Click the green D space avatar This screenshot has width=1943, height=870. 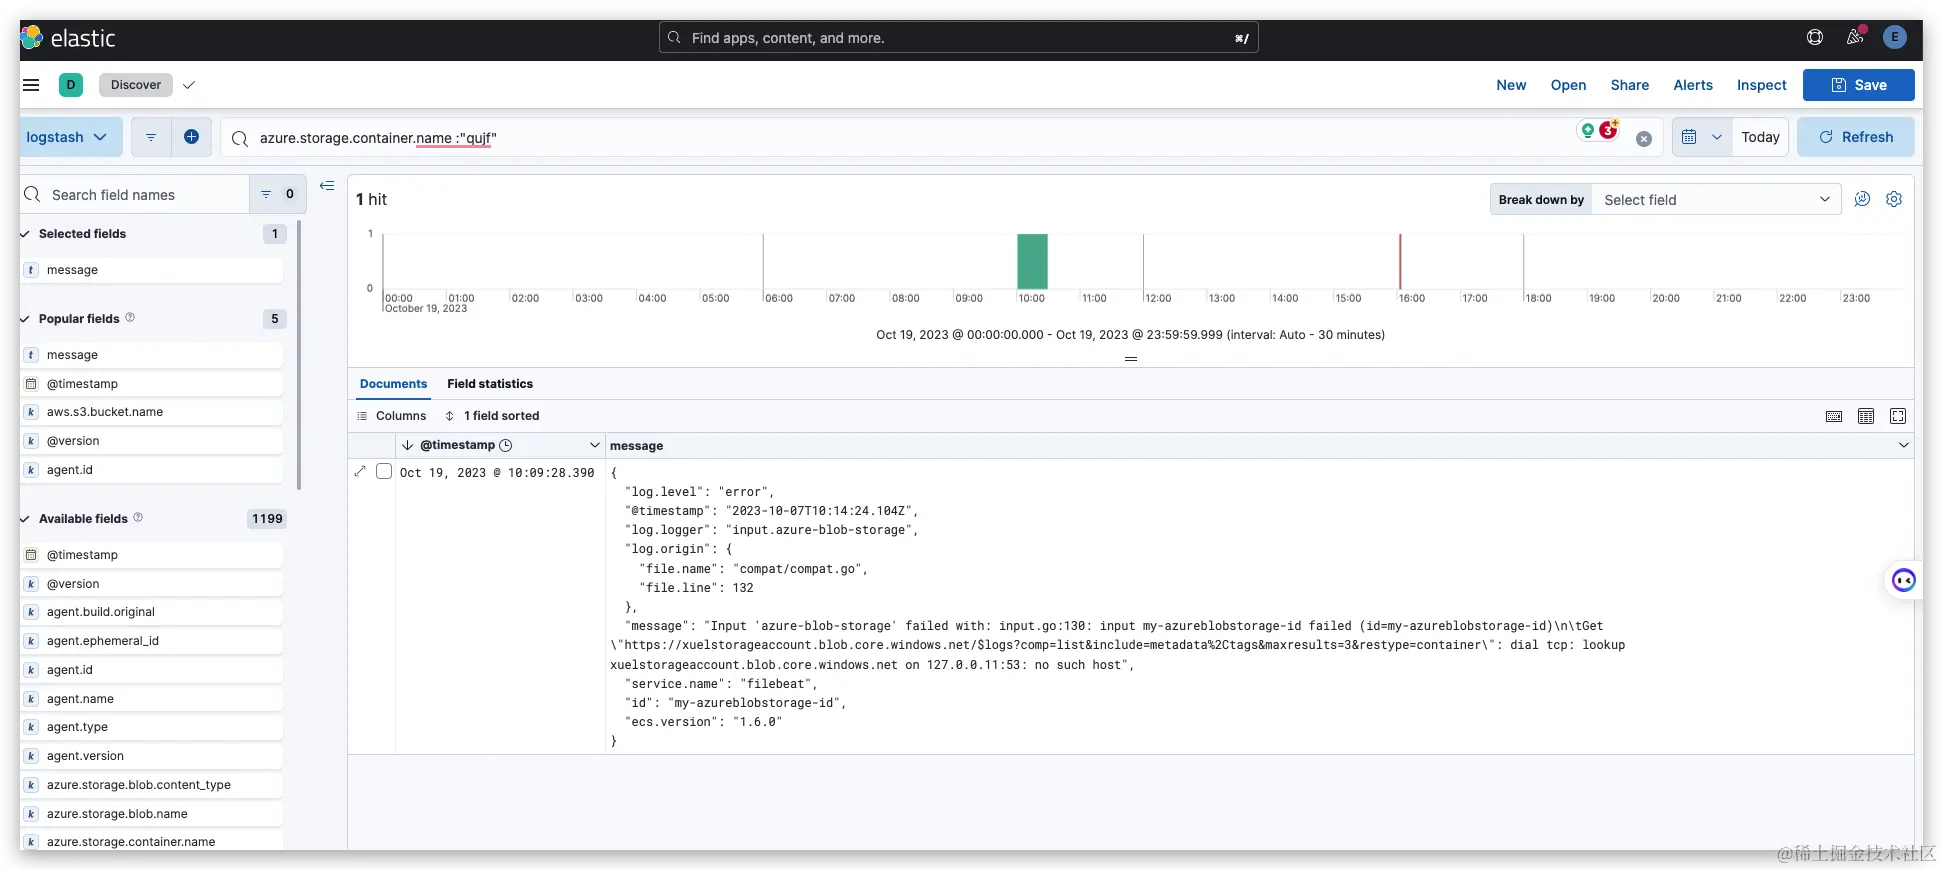pyautogui.click(x=70, y=85)
